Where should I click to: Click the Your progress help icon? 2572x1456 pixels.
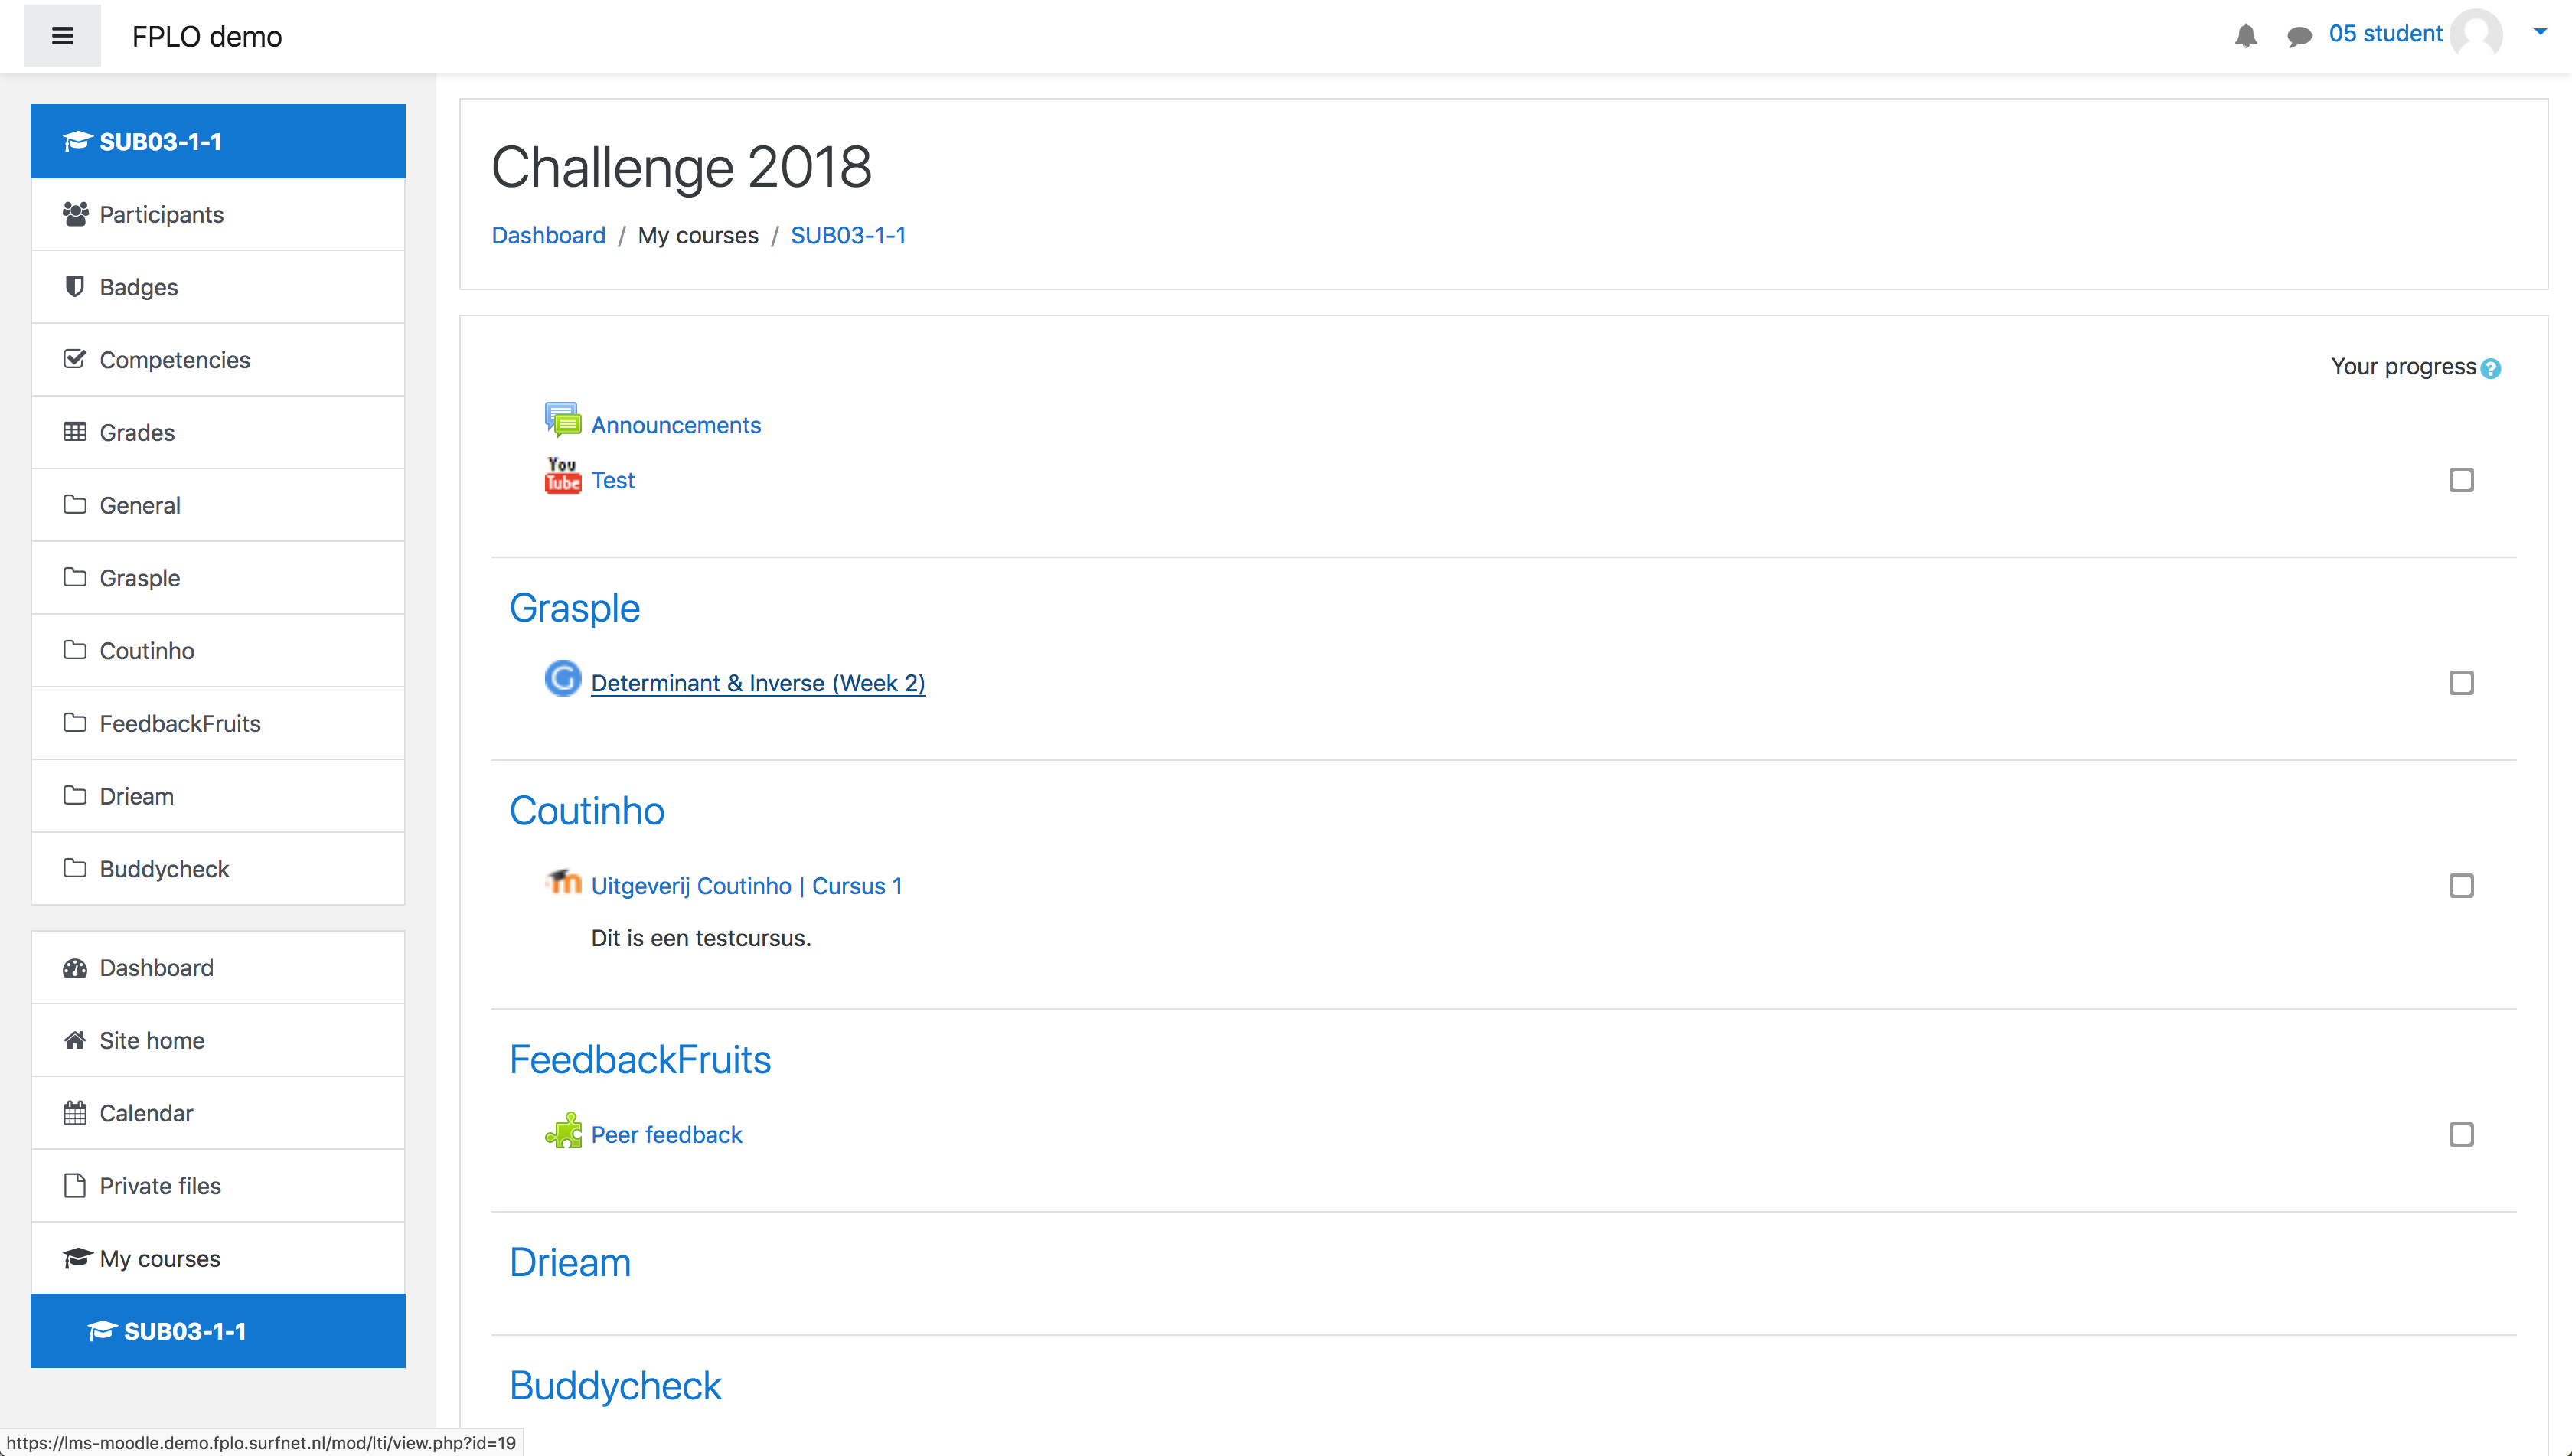click(2491, 368)
